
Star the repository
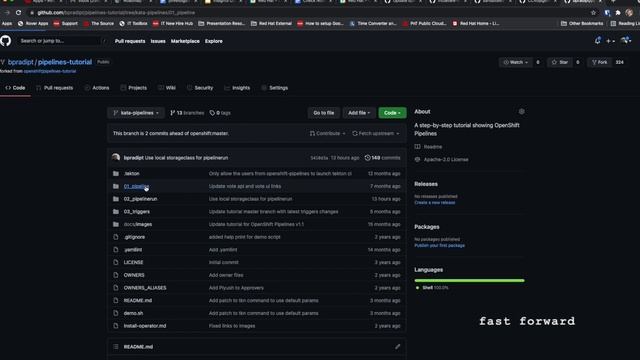click(560, 62)
